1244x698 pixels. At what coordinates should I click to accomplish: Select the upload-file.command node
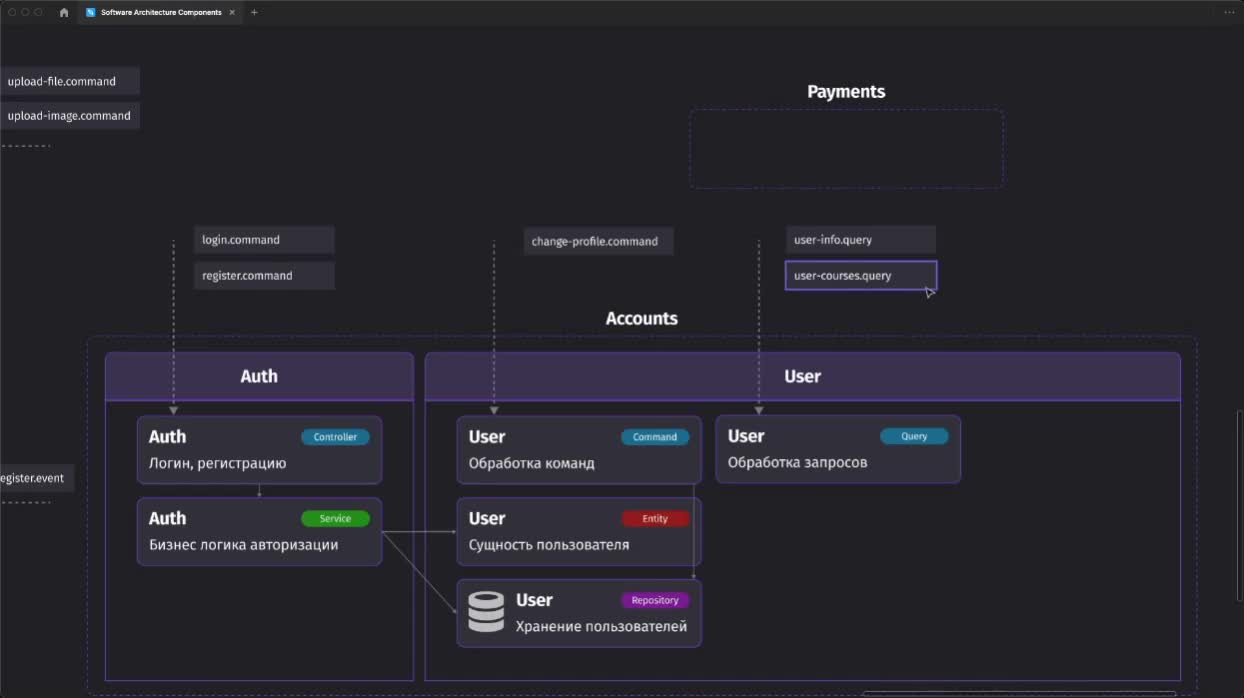(x=70, y=81)
